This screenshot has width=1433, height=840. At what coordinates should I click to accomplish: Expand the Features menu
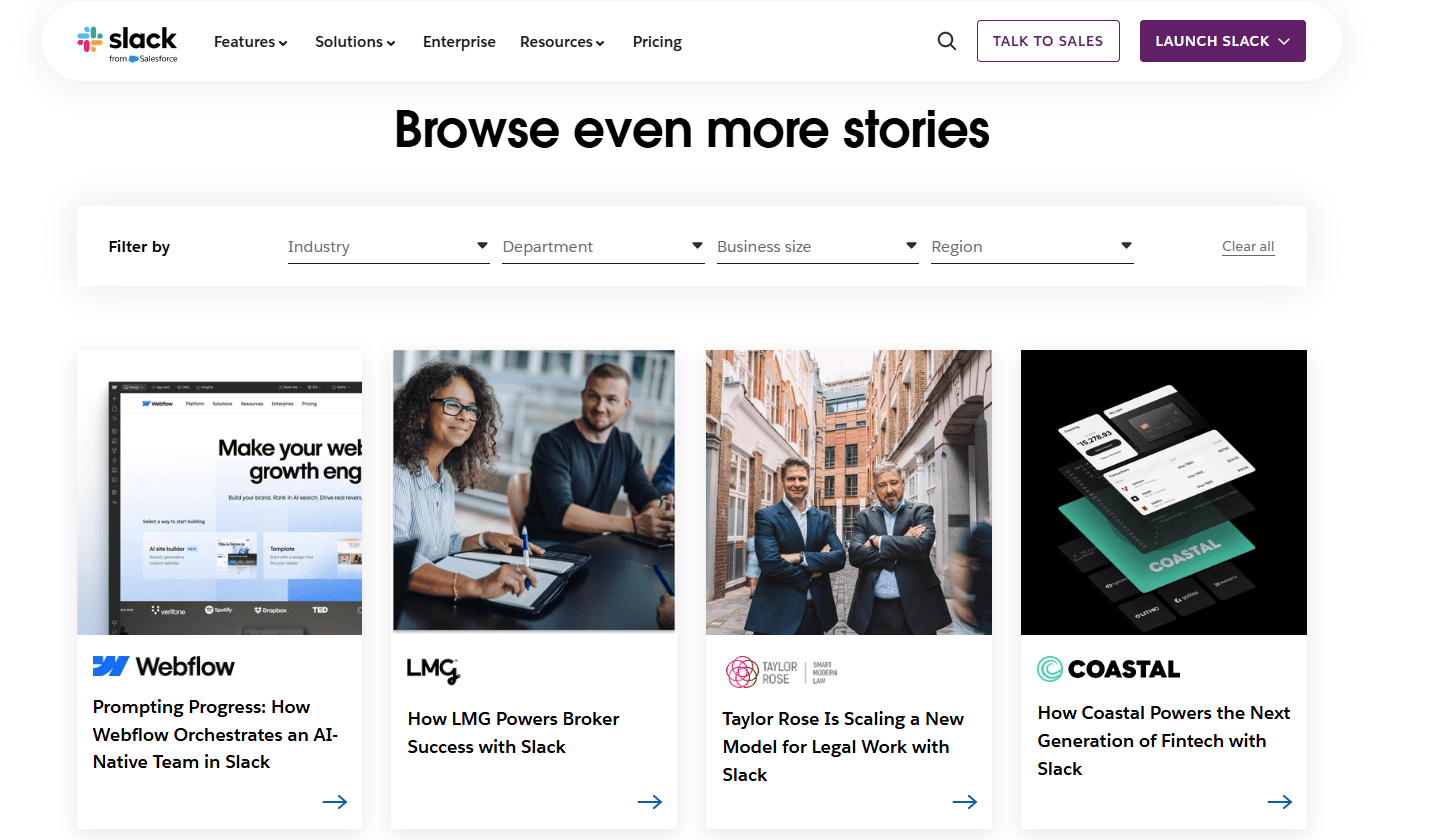[x=251, y=42]
